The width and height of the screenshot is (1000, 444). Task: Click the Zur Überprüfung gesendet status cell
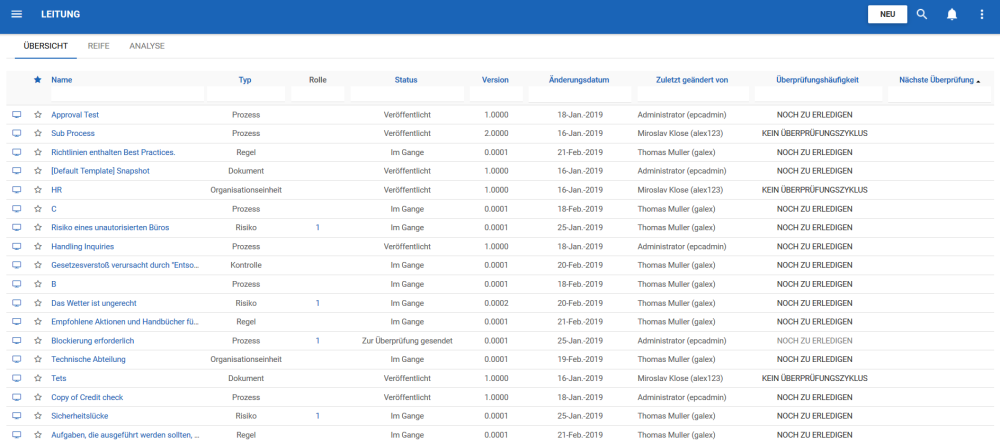coord(407,341)
